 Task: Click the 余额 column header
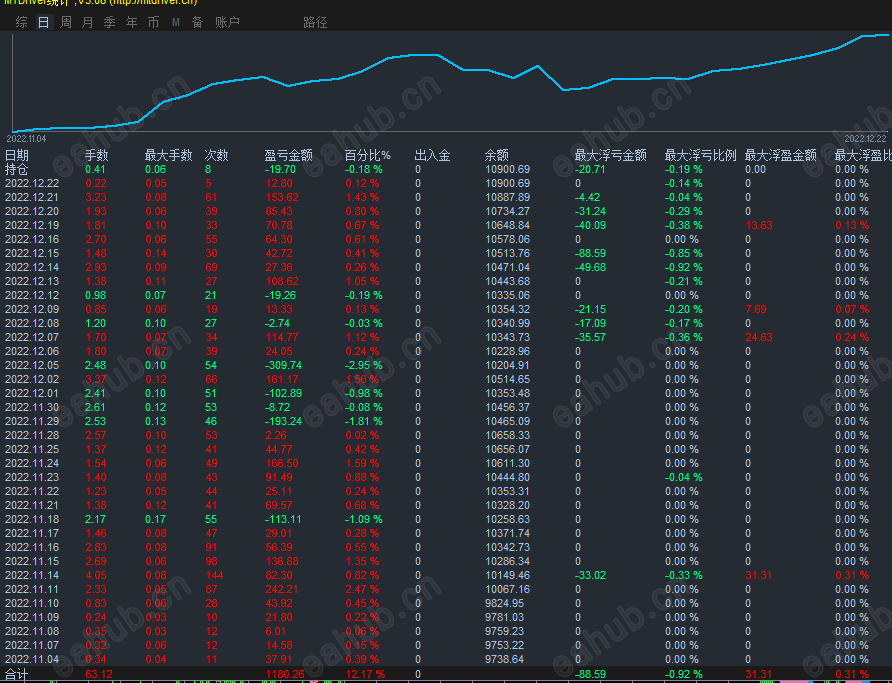tap(497, 155)
